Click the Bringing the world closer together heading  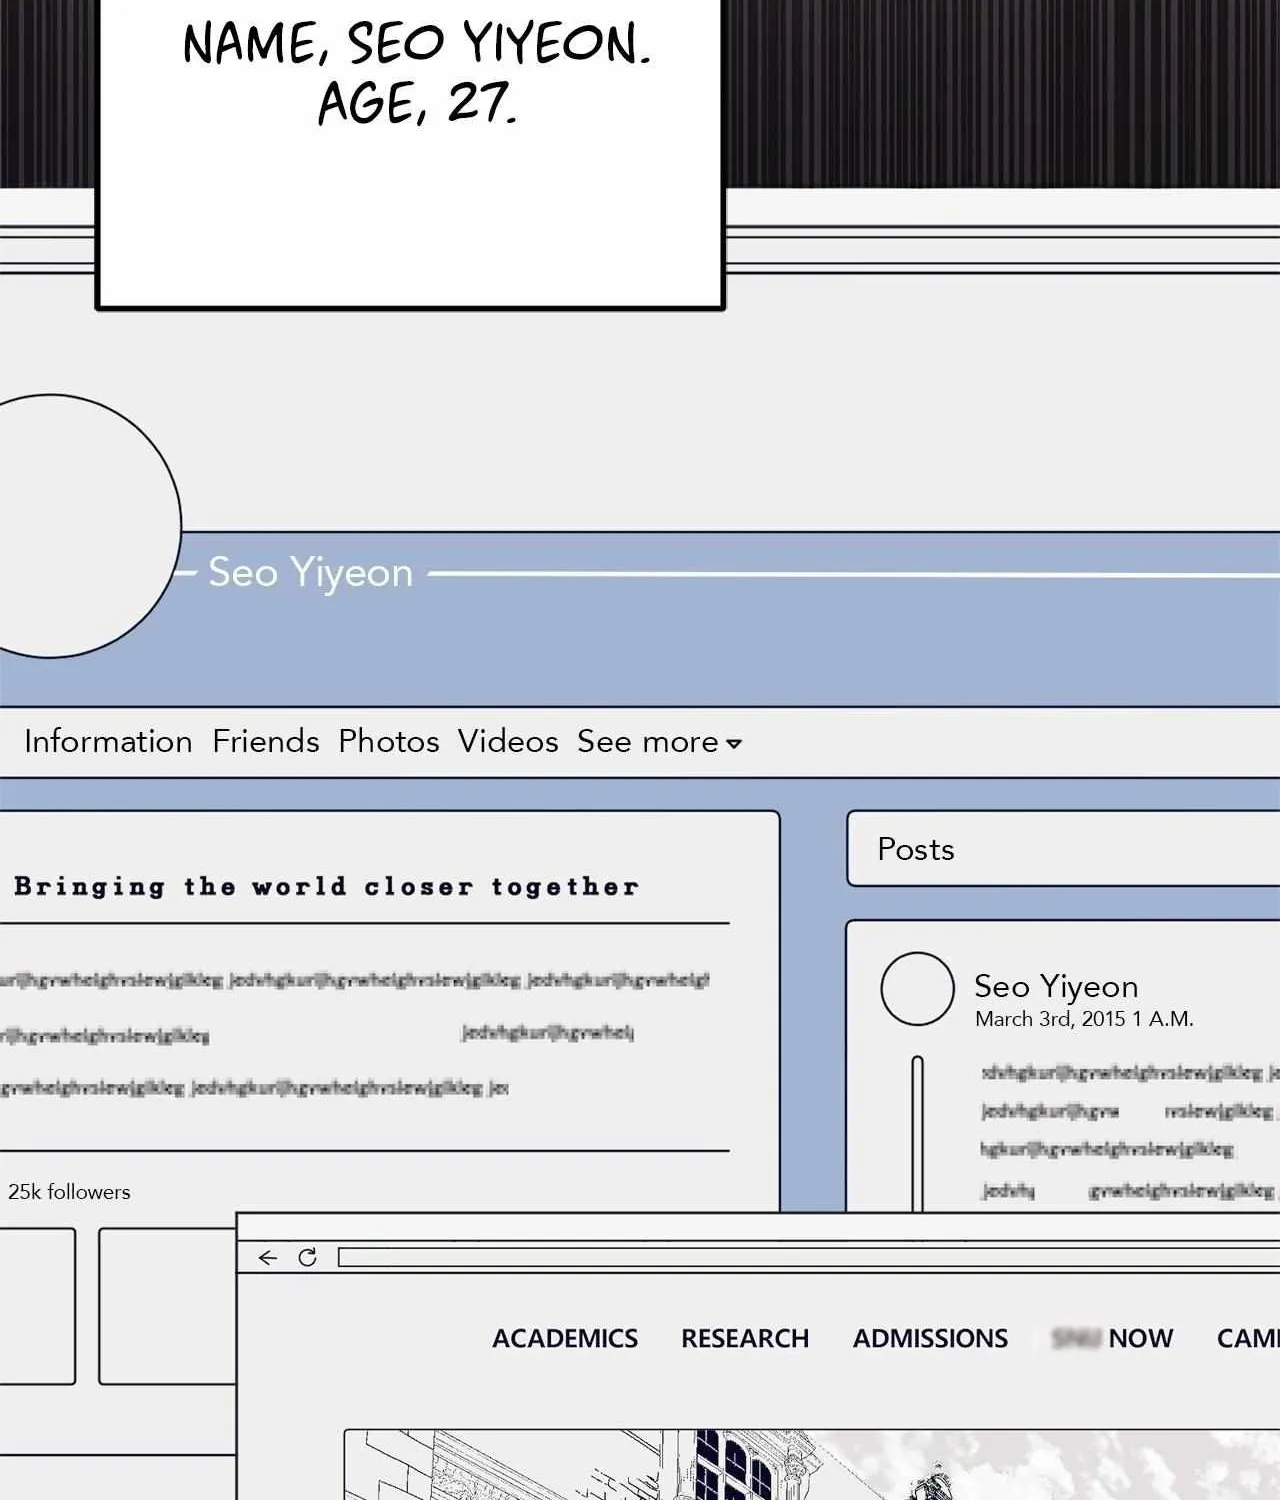point(326,886)
